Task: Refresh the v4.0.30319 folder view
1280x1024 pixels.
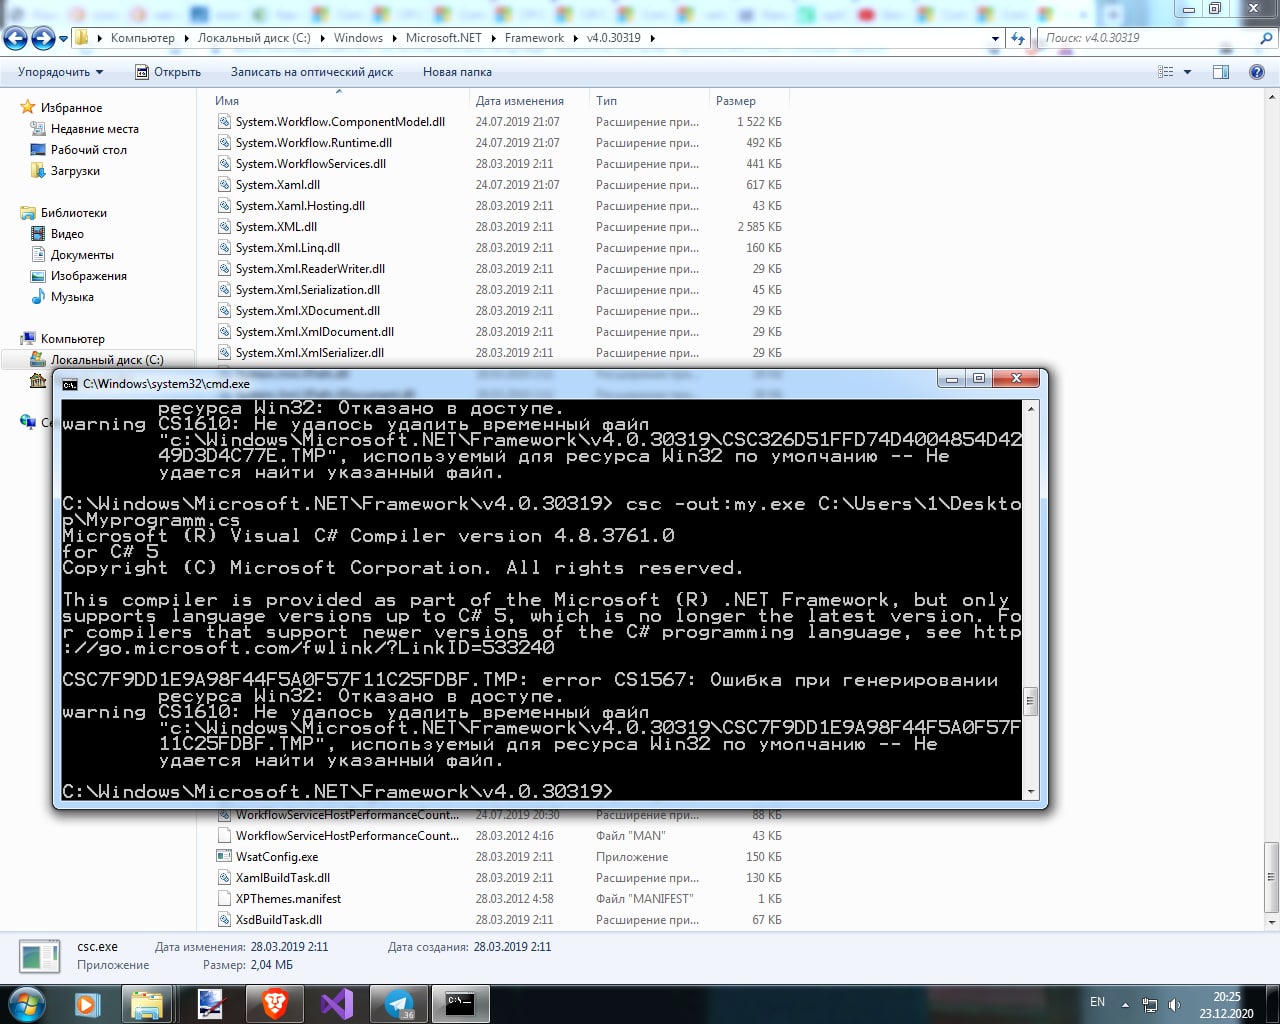Action: (x=1018, y=38)
